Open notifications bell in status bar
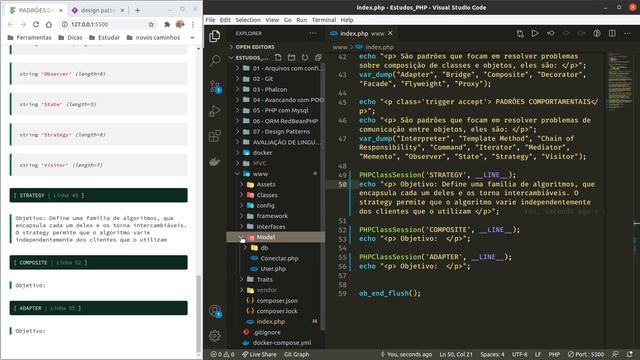Viewport: 640px width, 360px height. 630,354
